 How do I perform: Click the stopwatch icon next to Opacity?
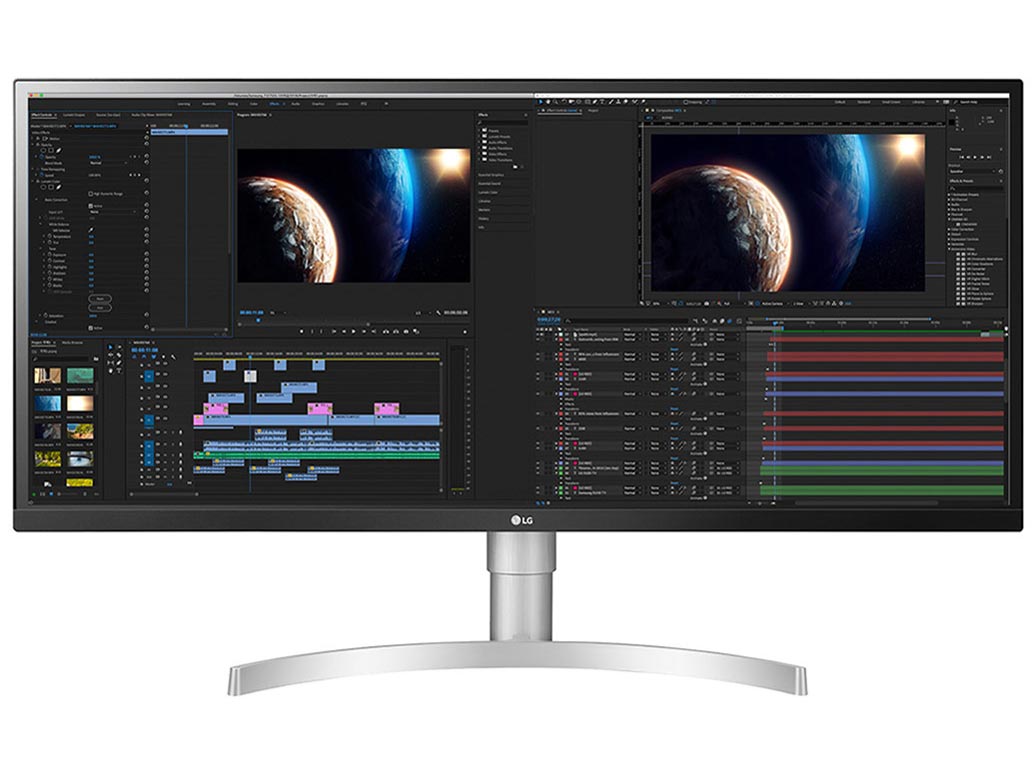click(x=43, y=157)
